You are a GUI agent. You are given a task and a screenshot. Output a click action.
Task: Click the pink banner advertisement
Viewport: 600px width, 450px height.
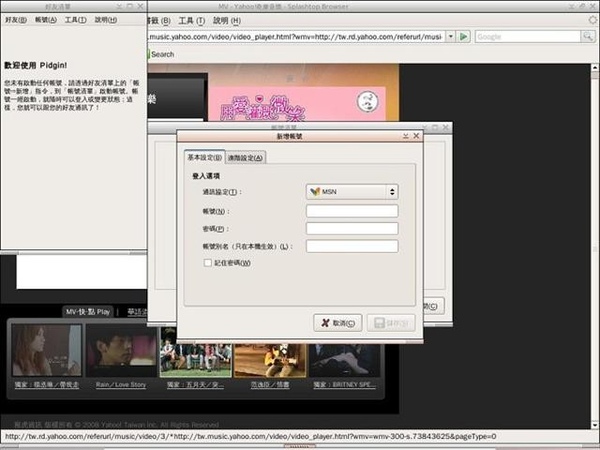point(298,103)
